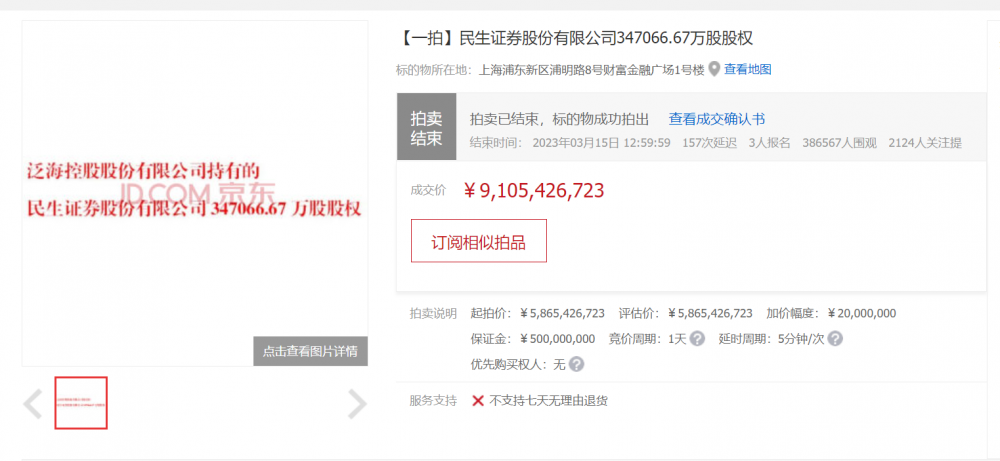
Task: Click help icon next to 竞价周期 1天
Action: (x=698, y=339)
